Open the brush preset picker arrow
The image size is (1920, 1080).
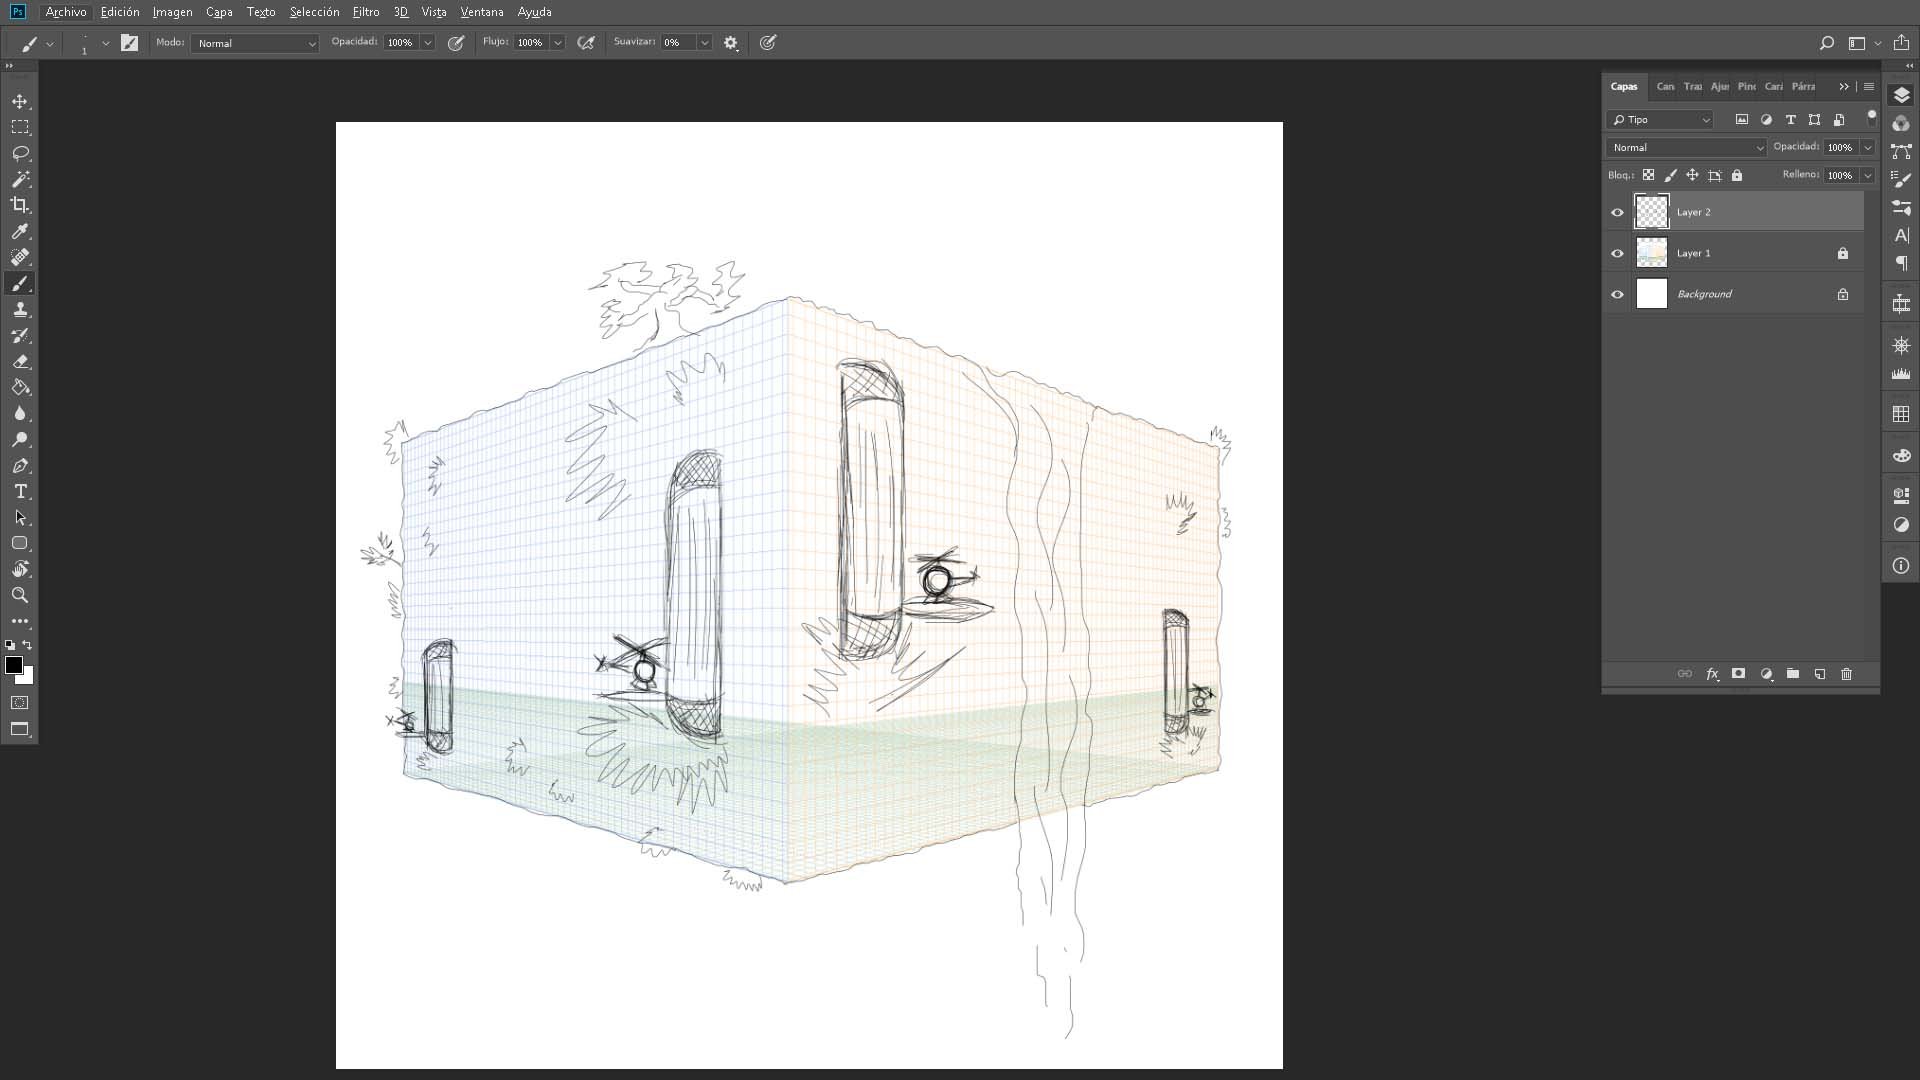pyautogui.click(x=105, y=43)
